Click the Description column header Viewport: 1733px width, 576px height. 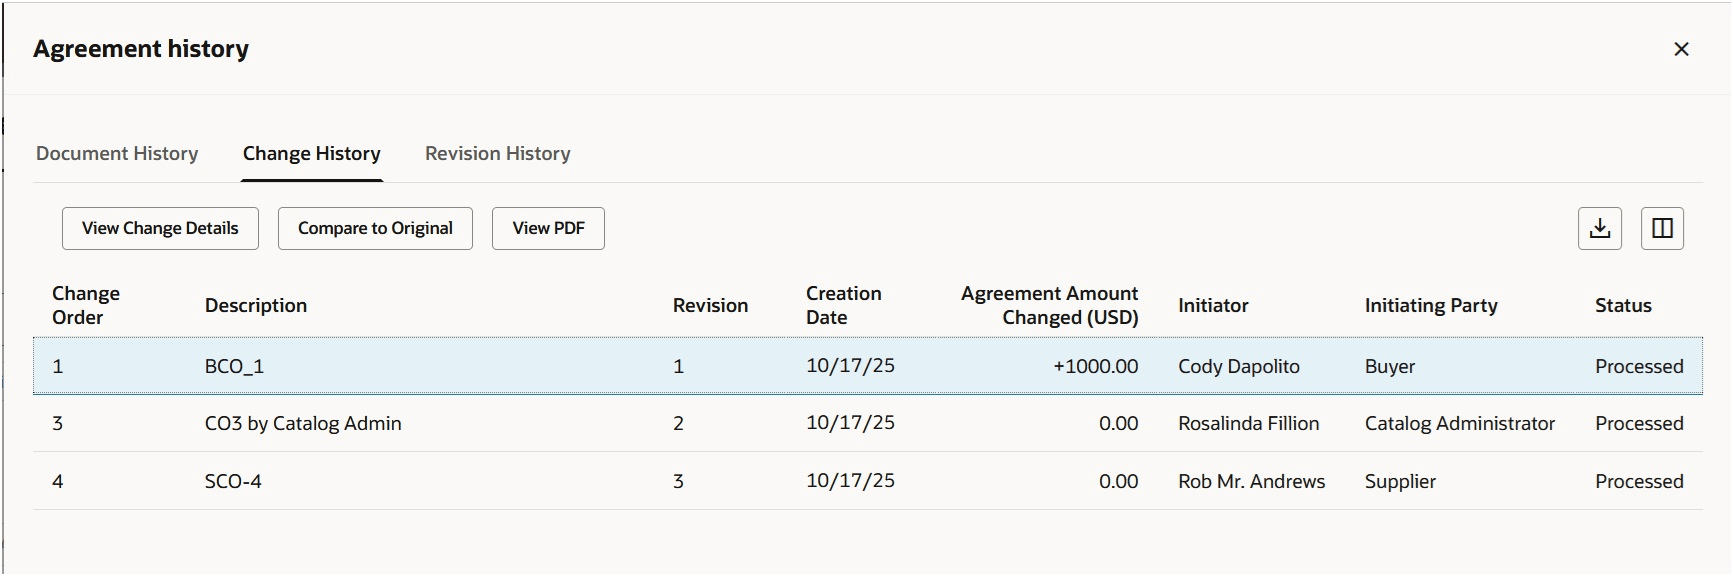(256, 305)
